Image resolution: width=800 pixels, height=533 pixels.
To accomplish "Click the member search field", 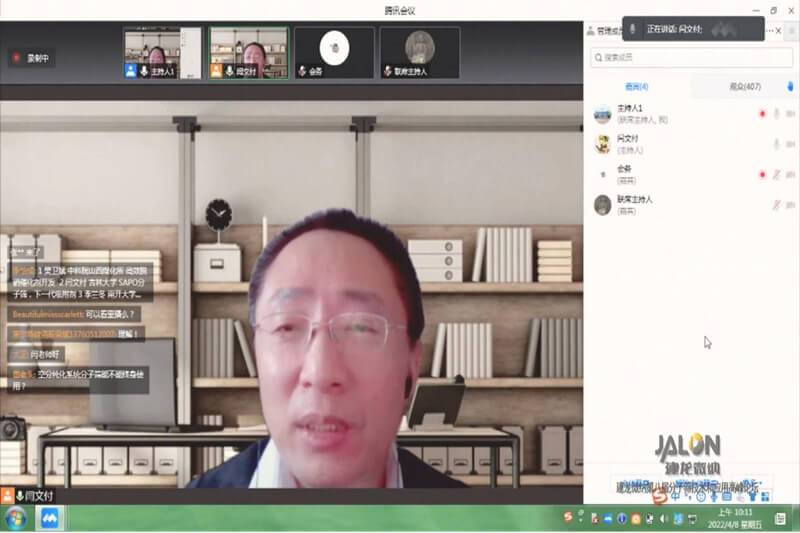I will click(x=690, y=58).
